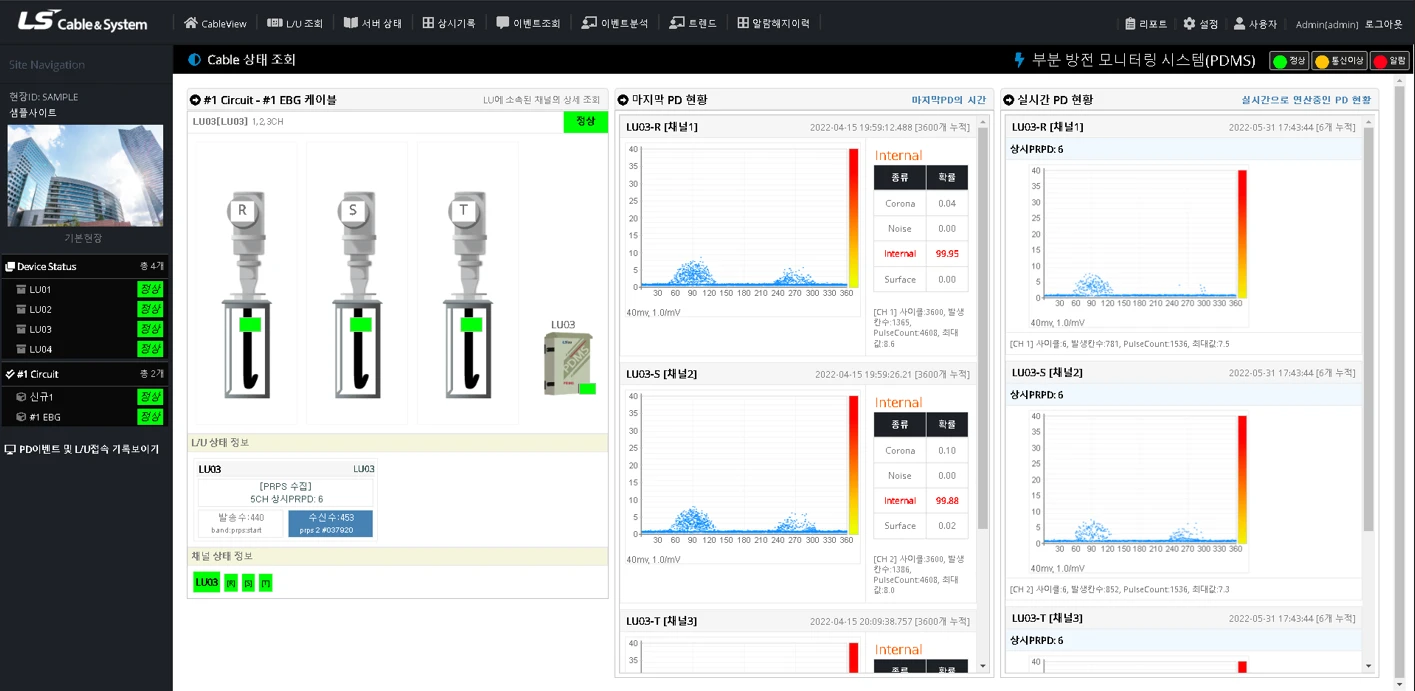Click the 수신수:453 blue box
The width and height of the screenshot is (1415, 691).
[x=330, y=523]
